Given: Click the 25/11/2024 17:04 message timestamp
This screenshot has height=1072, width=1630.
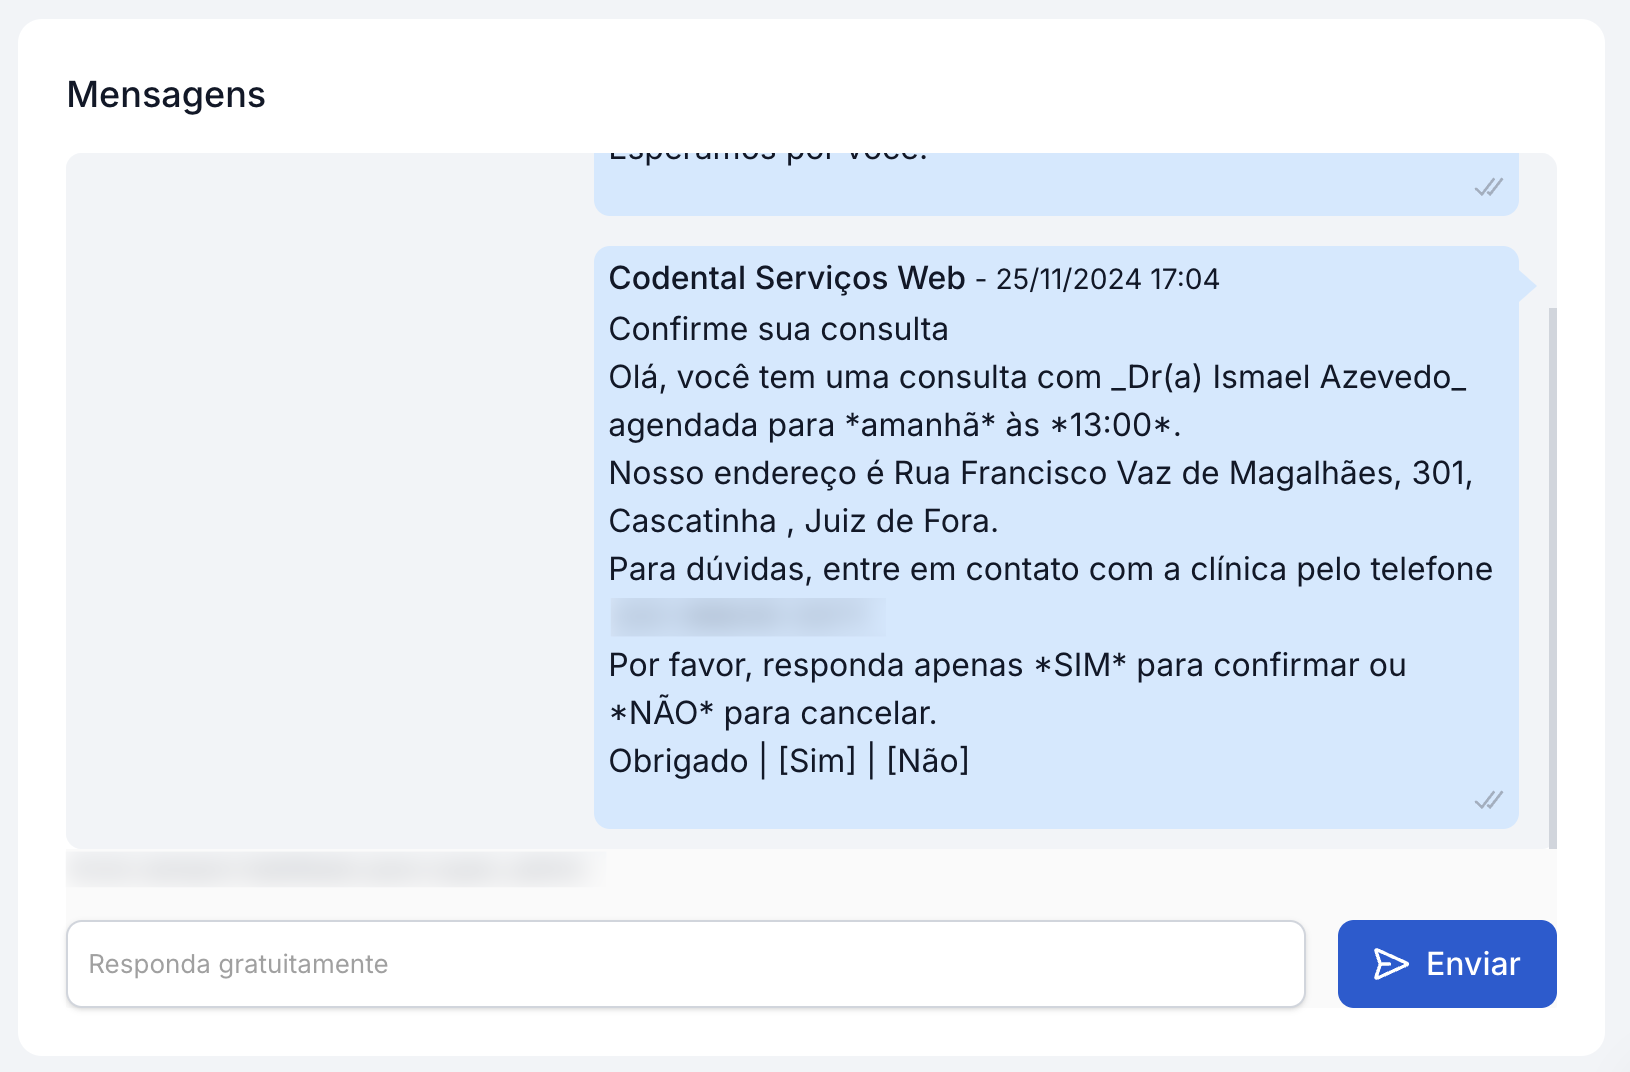Looking at the screenshot, I should point(1107,279).
